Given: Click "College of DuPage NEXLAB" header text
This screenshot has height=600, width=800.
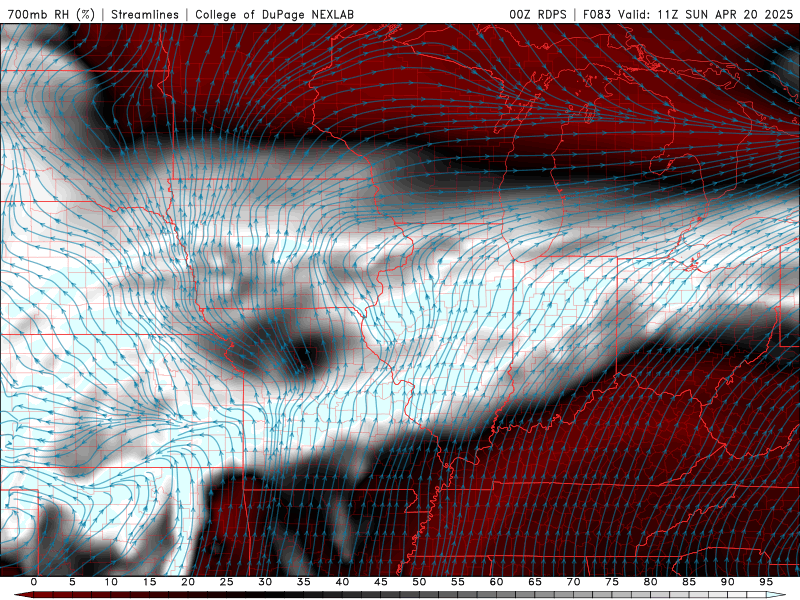Looking at the screenshot, I should point(274,14).
